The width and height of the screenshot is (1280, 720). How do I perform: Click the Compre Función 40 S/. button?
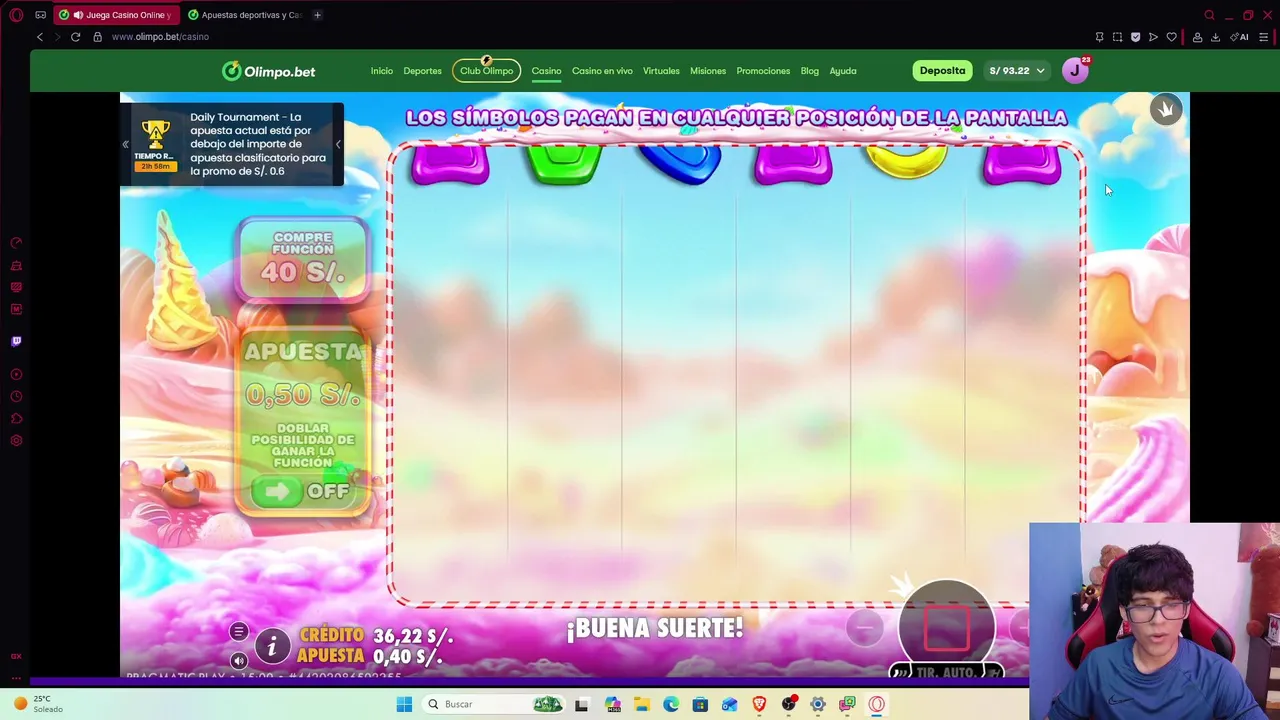pos(303,259)
